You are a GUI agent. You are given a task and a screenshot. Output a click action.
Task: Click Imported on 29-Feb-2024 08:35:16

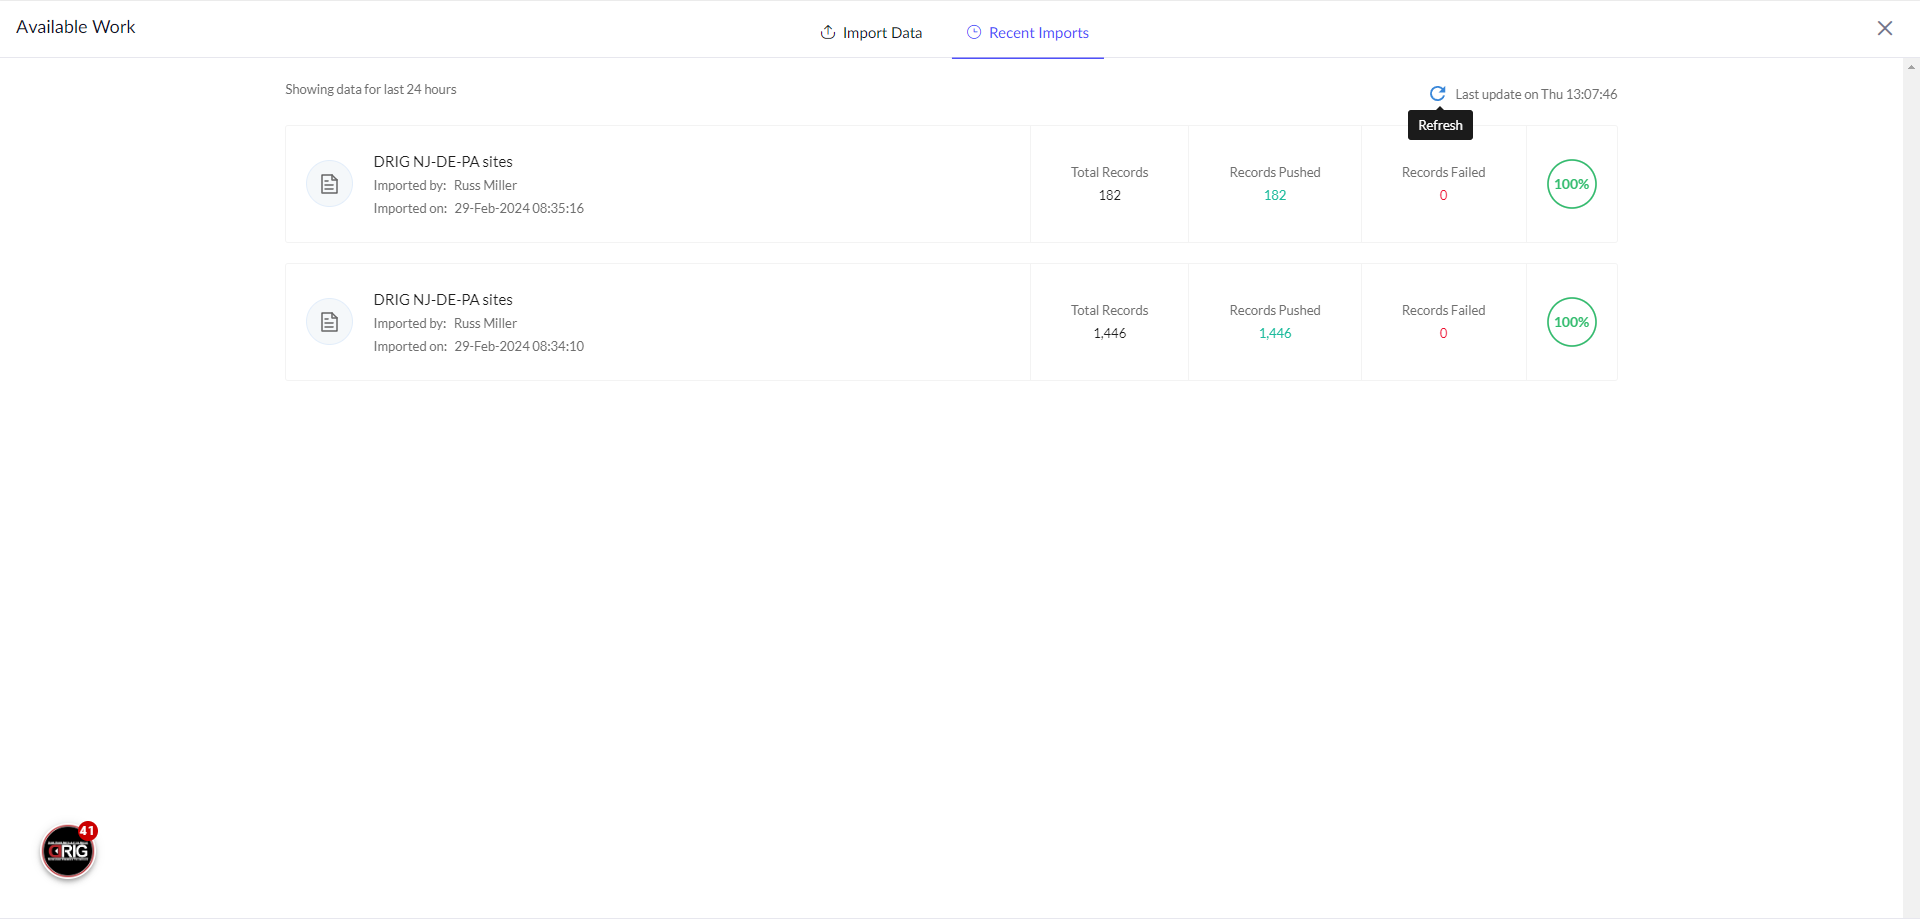(x=479, y=208)
